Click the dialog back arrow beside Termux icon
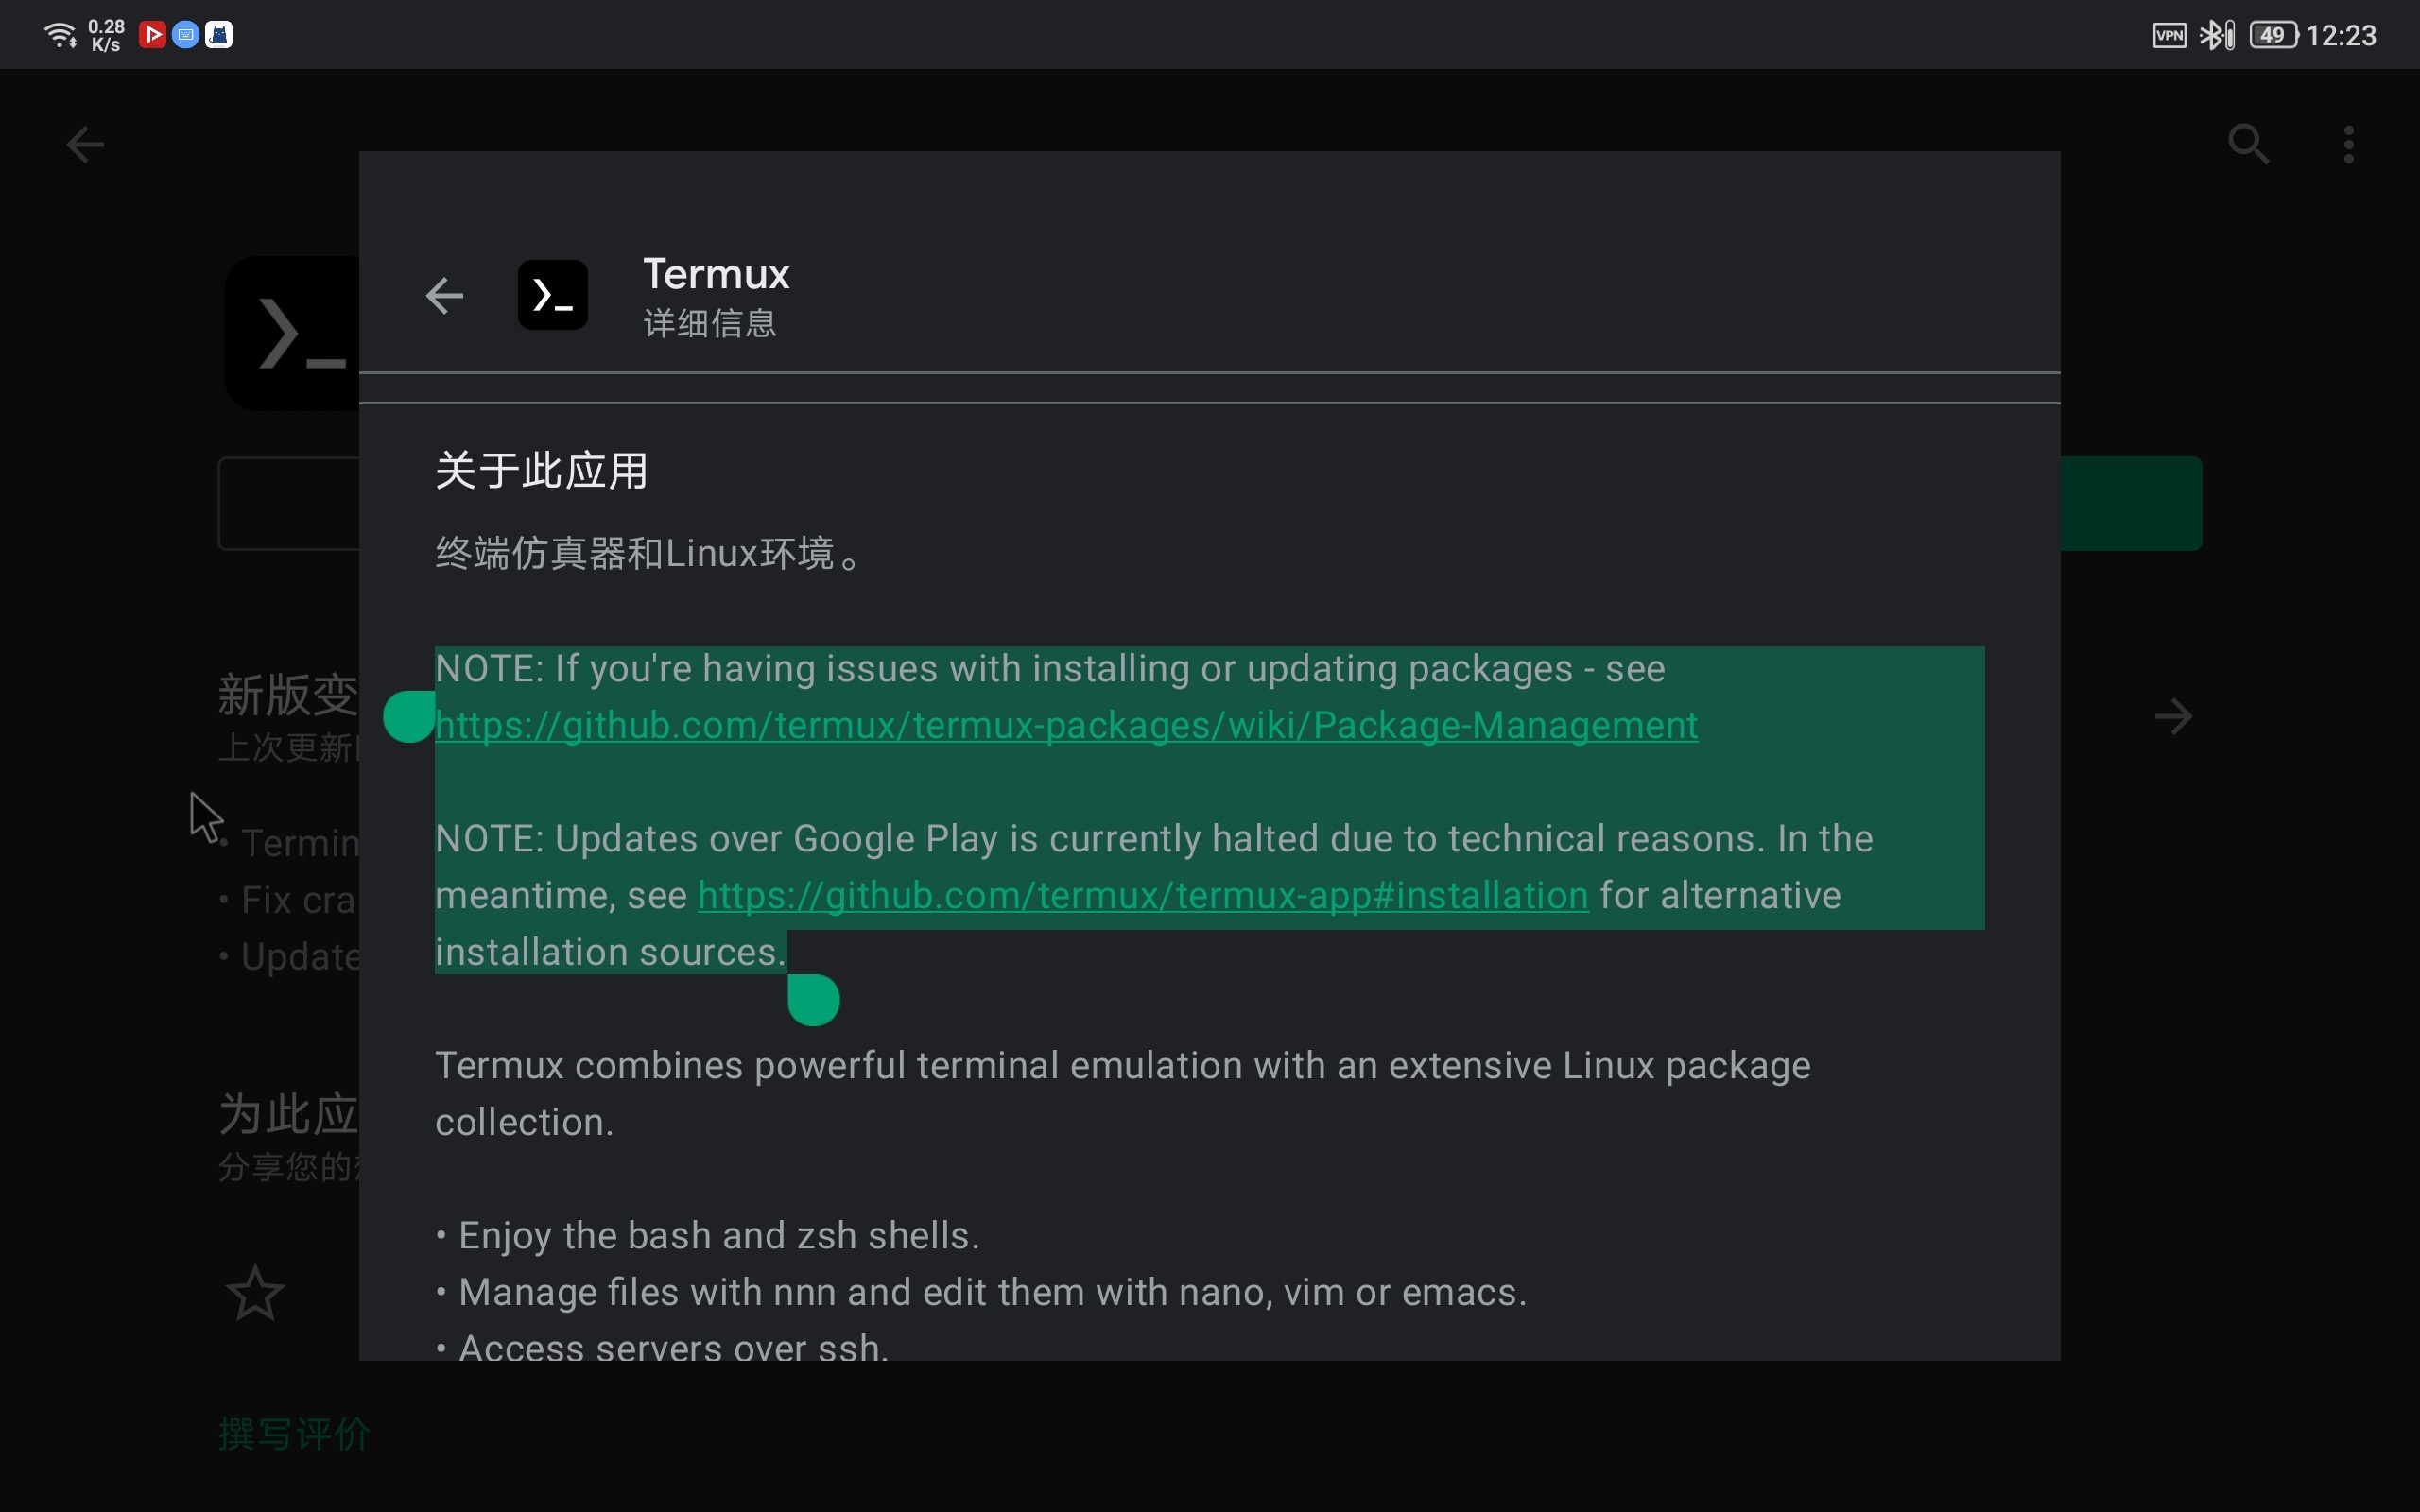The image size is (2420, 1512). (x=444, y=295)
